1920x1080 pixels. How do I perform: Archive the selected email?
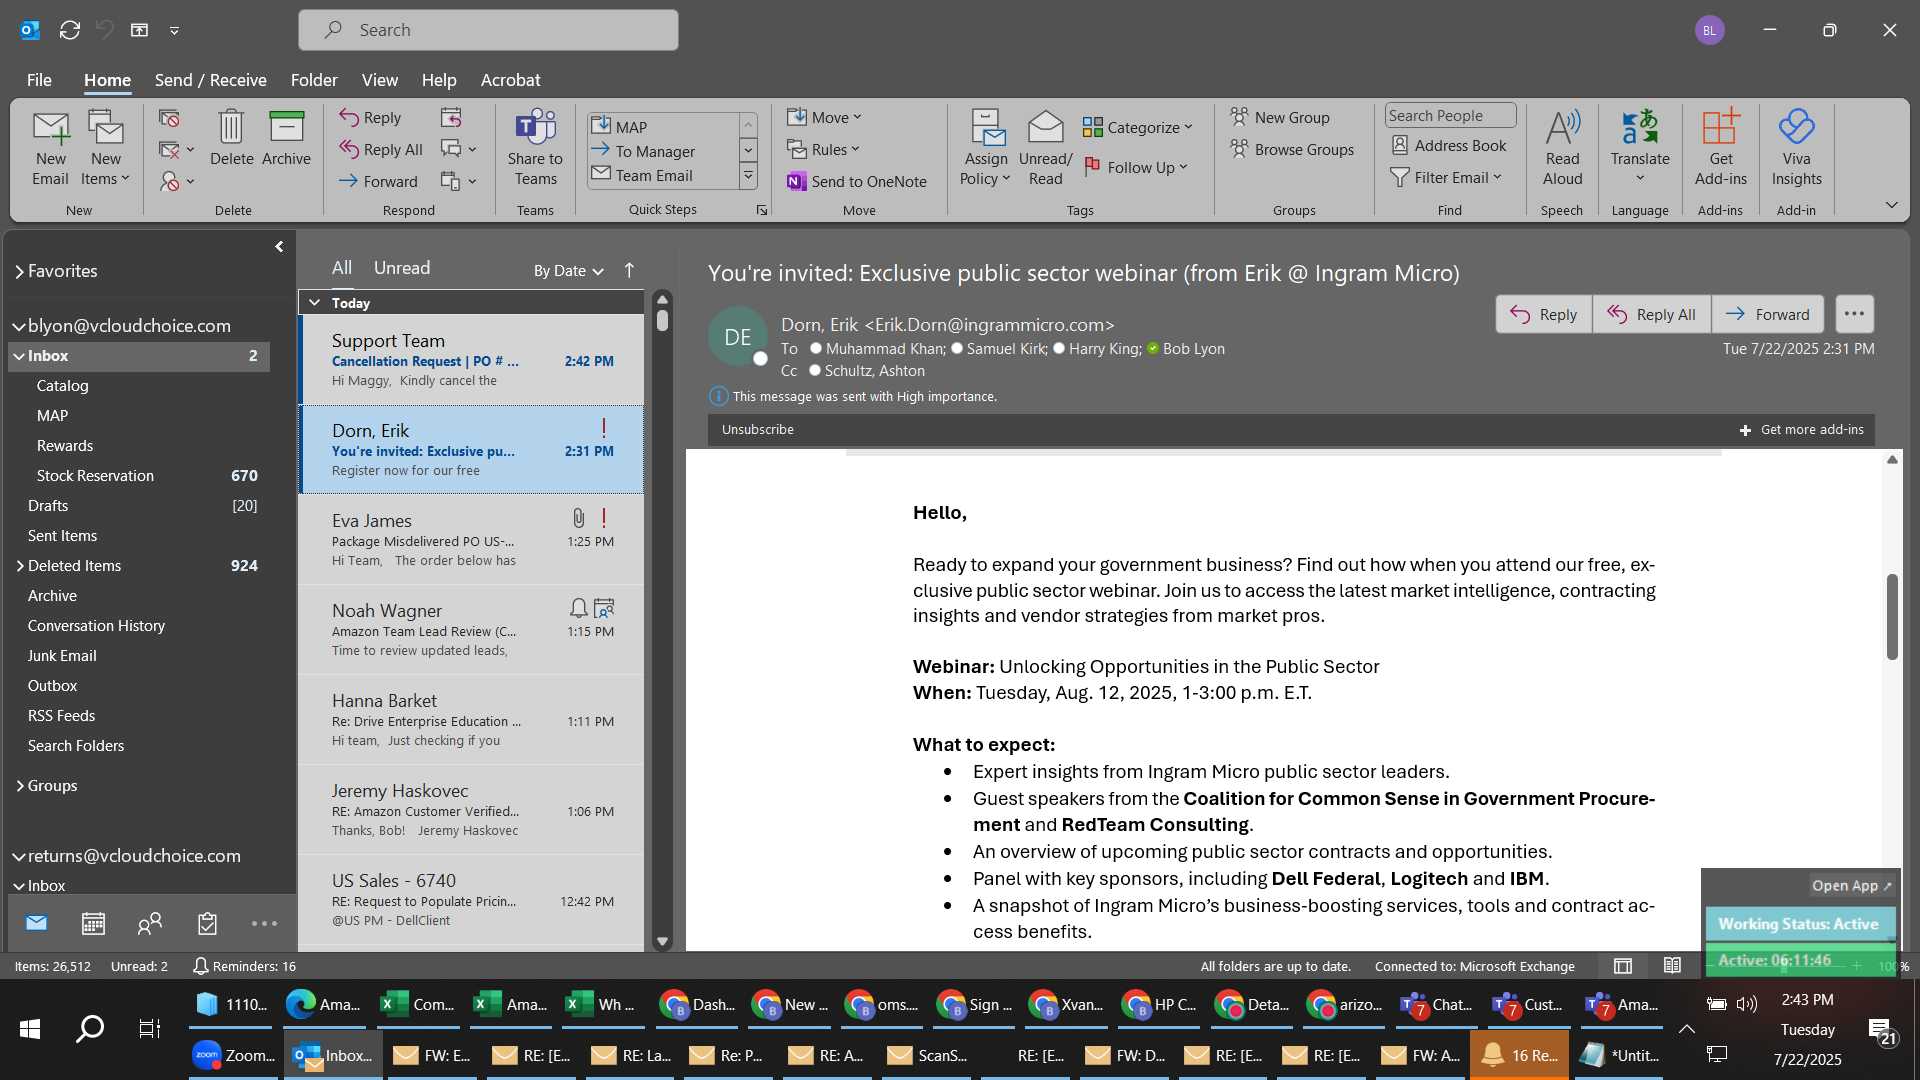click(x=286, y=138)
